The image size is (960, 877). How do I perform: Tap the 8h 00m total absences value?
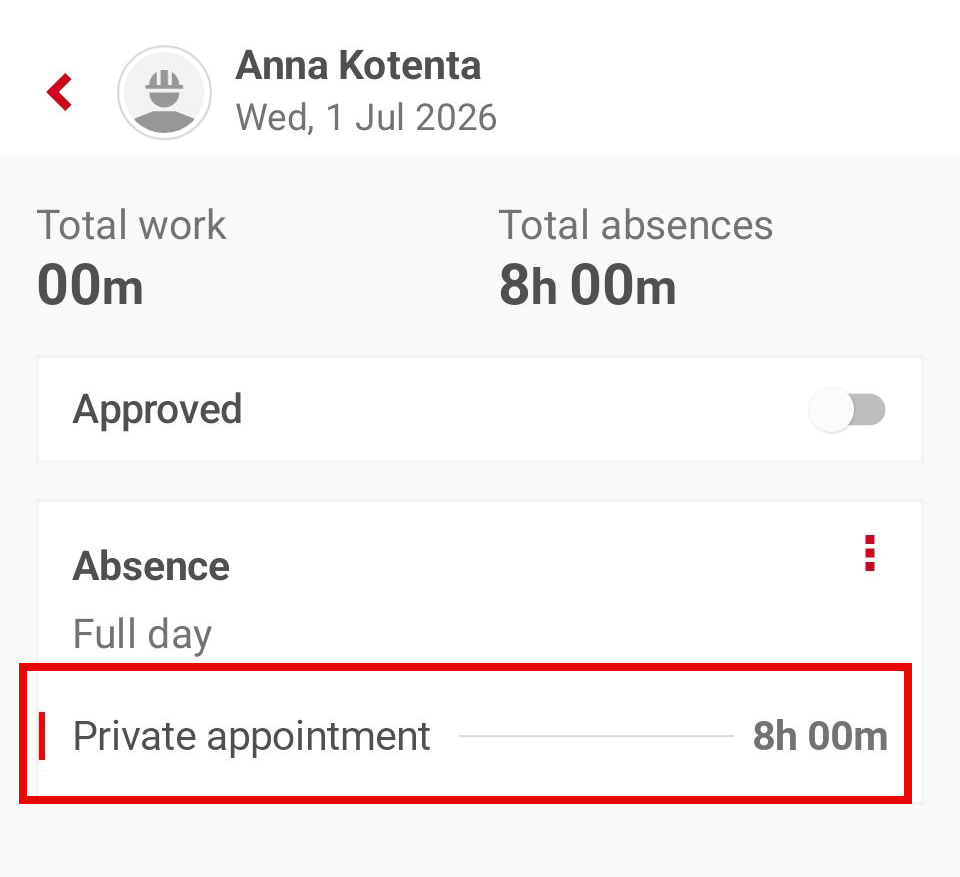point(588,285)
